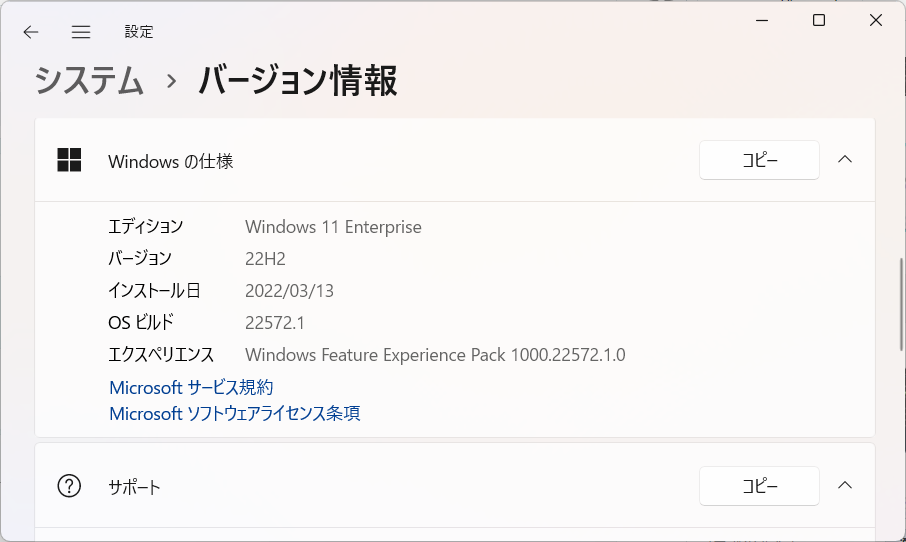Minimize the 設定 window
Image resolution: width=906 pixels, height=542 pixels.
pyautogui.click(x=762, y=20)
